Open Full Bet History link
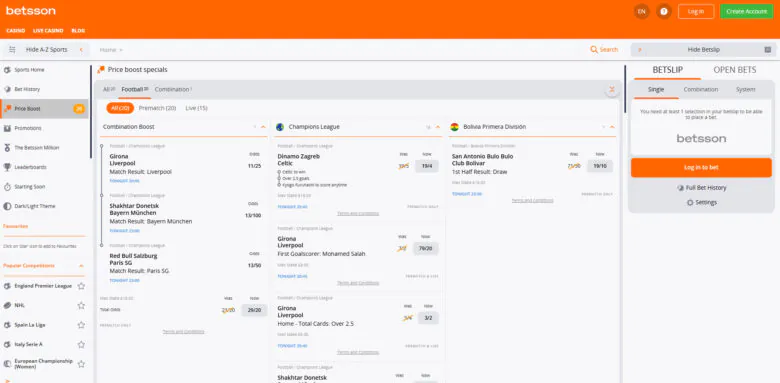The image size is (780, 383). [701, 188]
